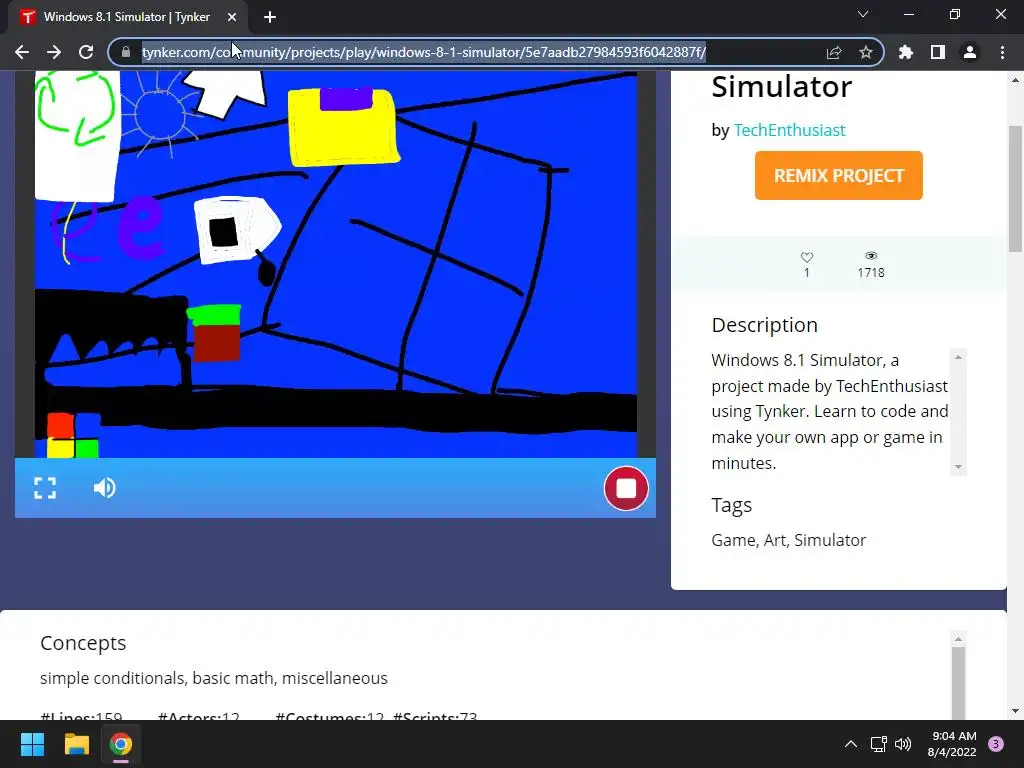Close the Windows 8.1 Simulator tab
This screenshot has height=768, width=1024.
tap(232, 17)
